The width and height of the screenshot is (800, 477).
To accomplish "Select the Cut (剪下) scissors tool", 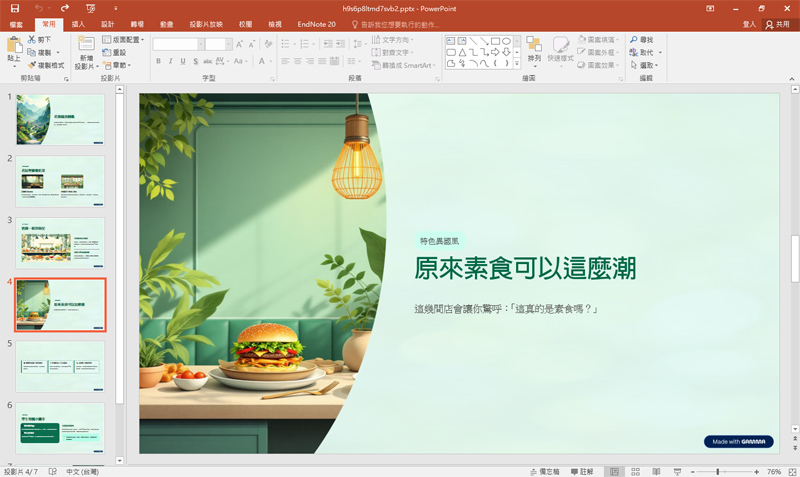I will click(40, 40).
